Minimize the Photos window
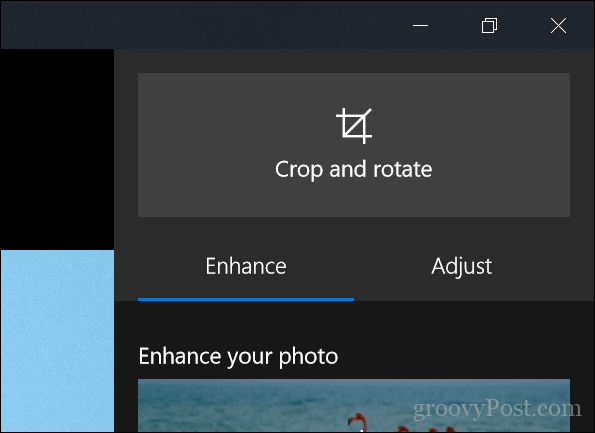The image size is (595, 433). click(420, 25)
